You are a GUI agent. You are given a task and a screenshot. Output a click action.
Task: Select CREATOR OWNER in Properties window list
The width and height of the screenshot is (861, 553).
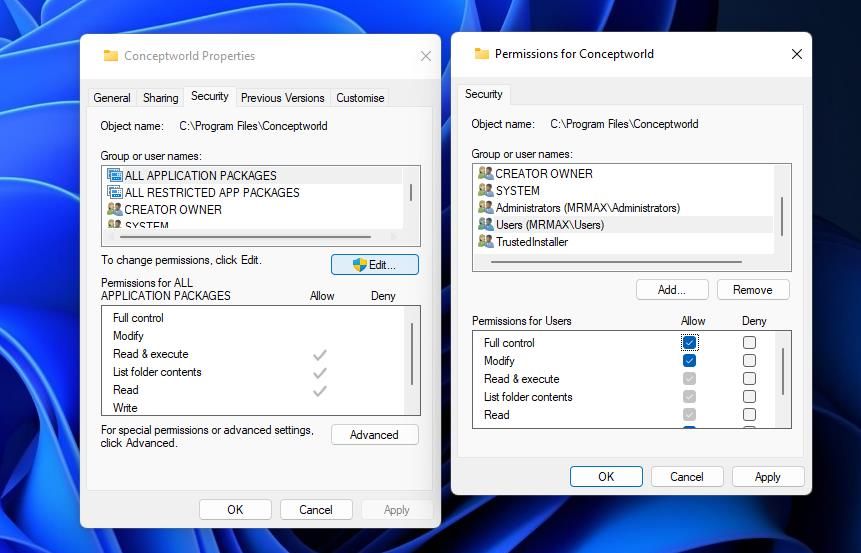click(254, 209)
